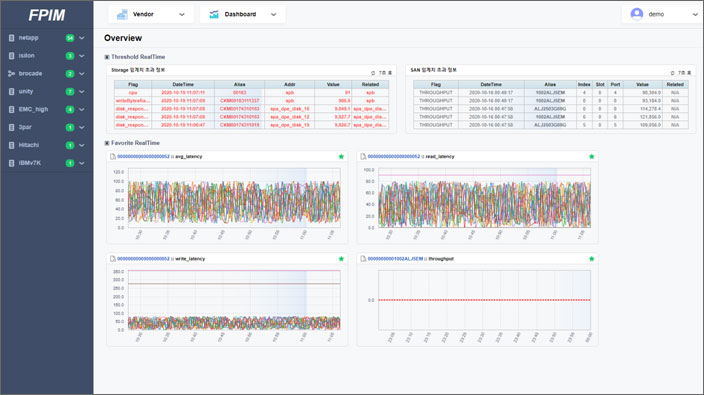Image resolution: width=704 pixels, height=395 pixels.
Task: Unfavorite the throughput chart star
Action: [x=591, y=259]
